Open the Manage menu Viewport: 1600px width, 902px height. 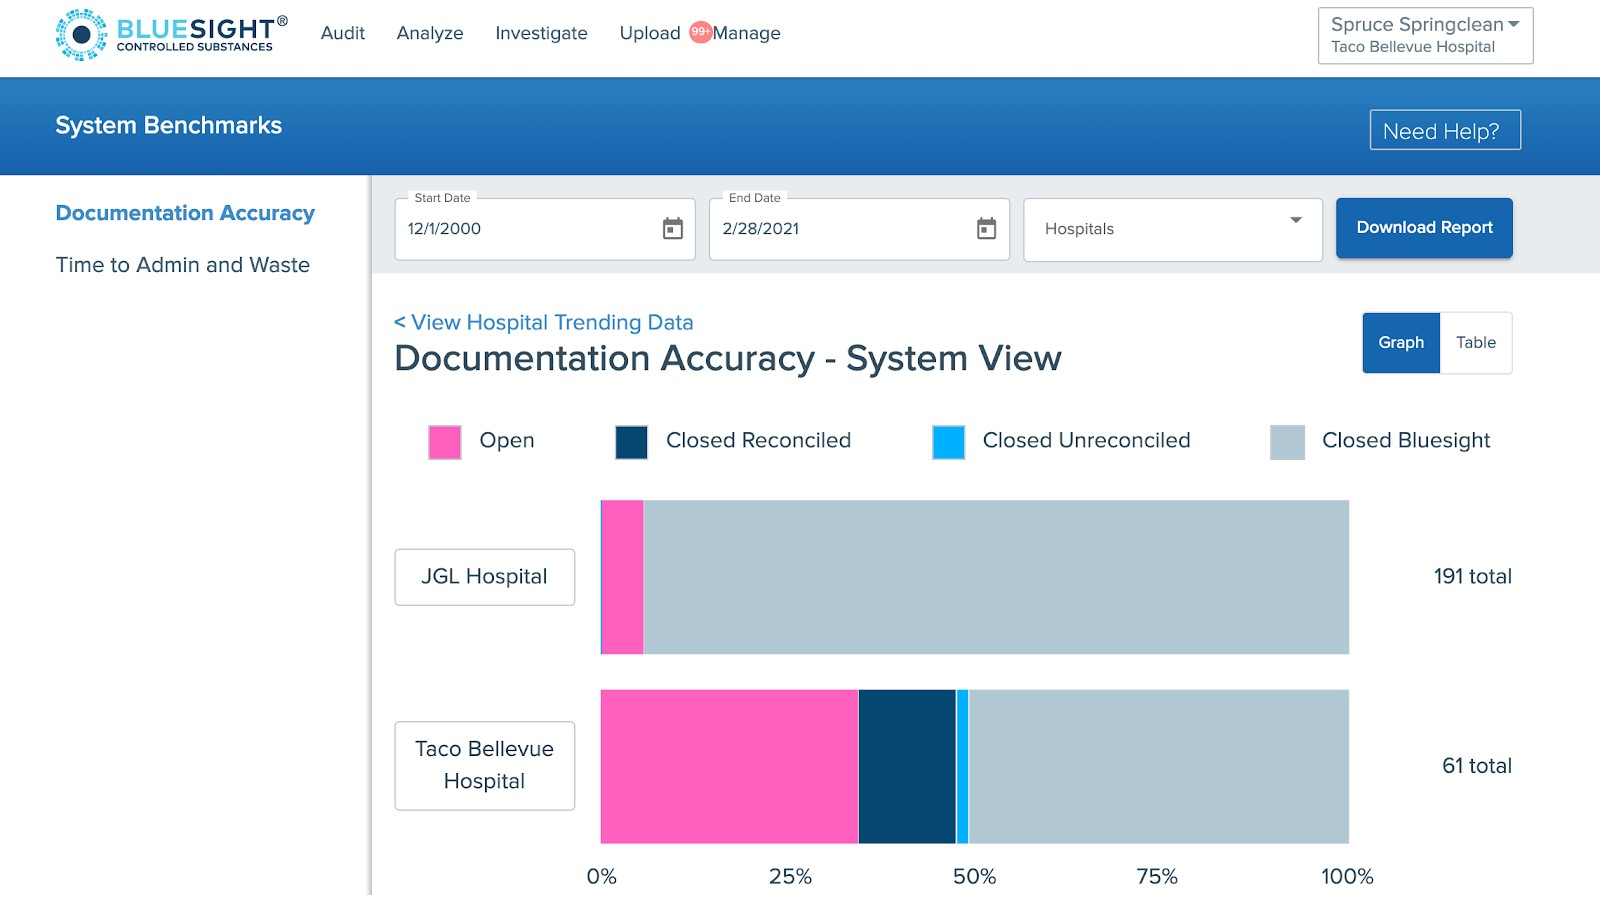coord(747,33)
